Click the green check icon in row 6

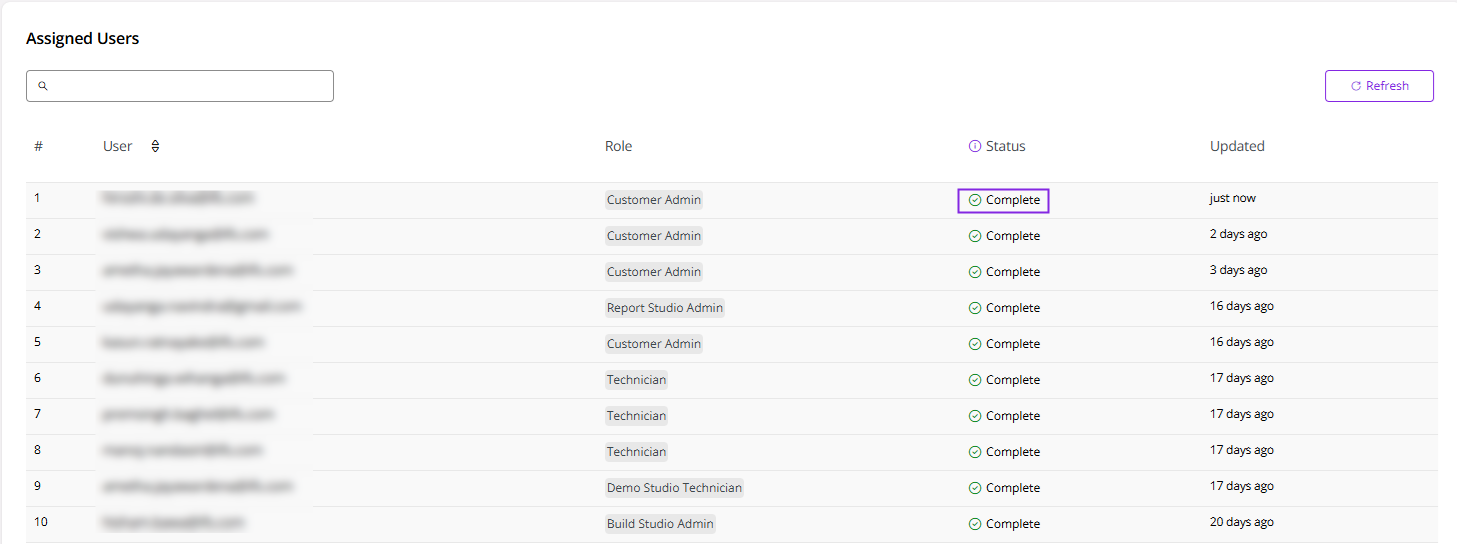pos(975,380)
